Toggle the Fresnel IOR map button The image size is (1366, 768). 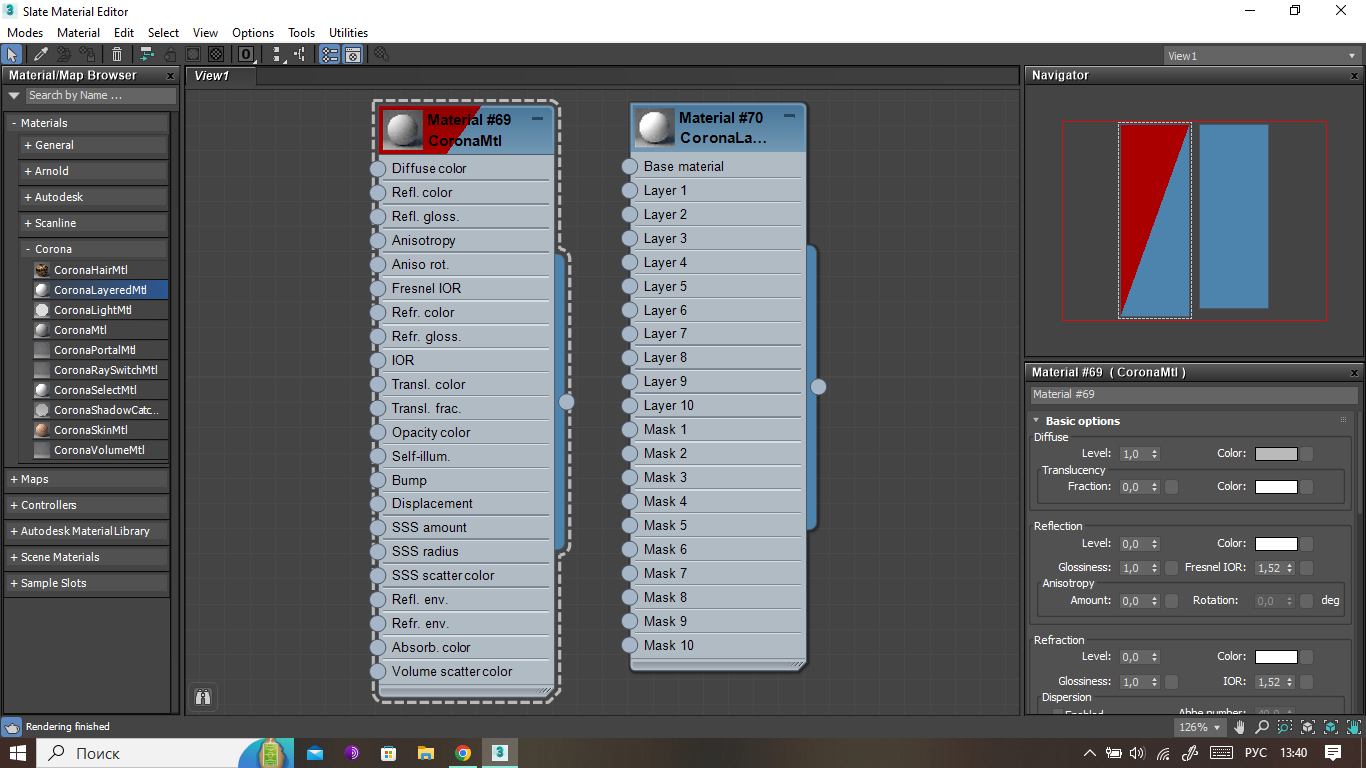[x=1307, y=568]
